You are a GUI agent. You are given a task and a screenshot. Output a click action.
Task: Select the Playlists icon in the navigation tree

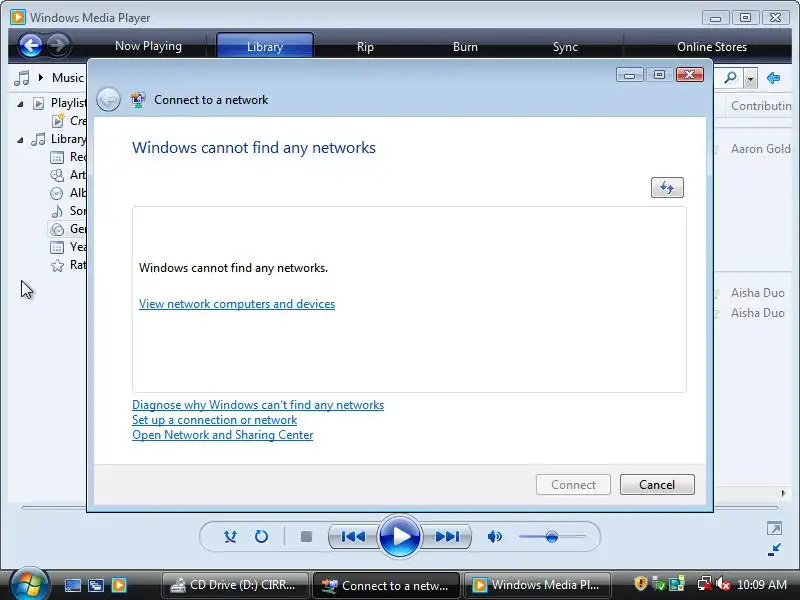(x=38, y=103)
